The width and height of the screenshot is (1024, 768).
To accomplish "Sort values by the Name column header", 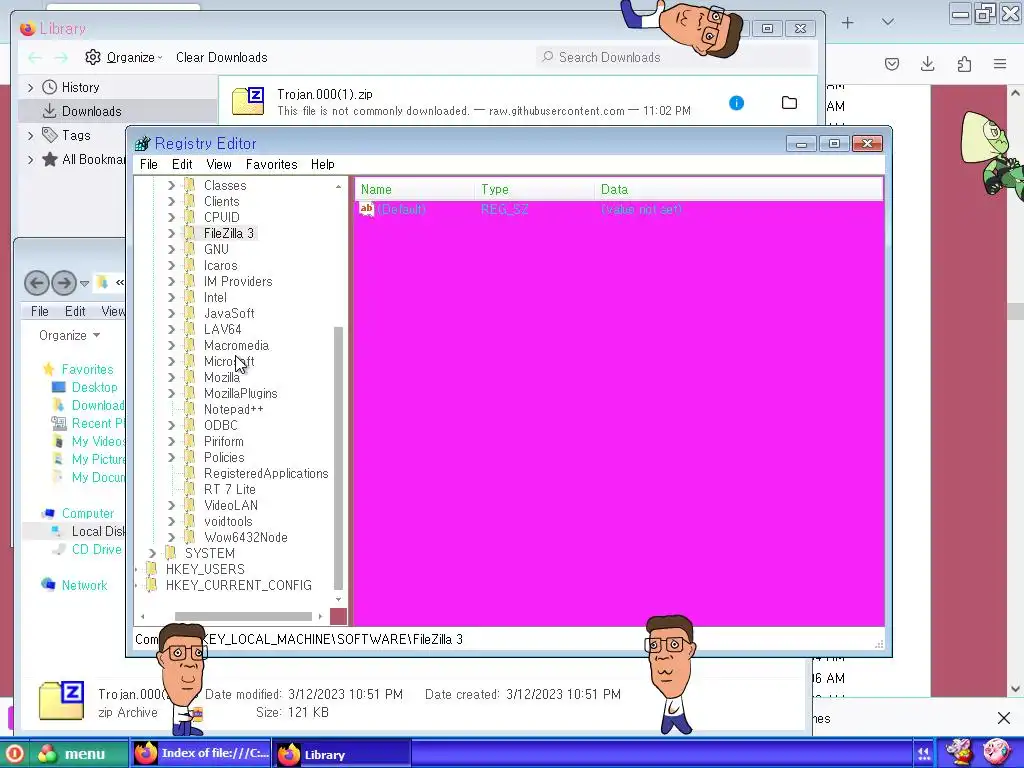I will (415, 189).
